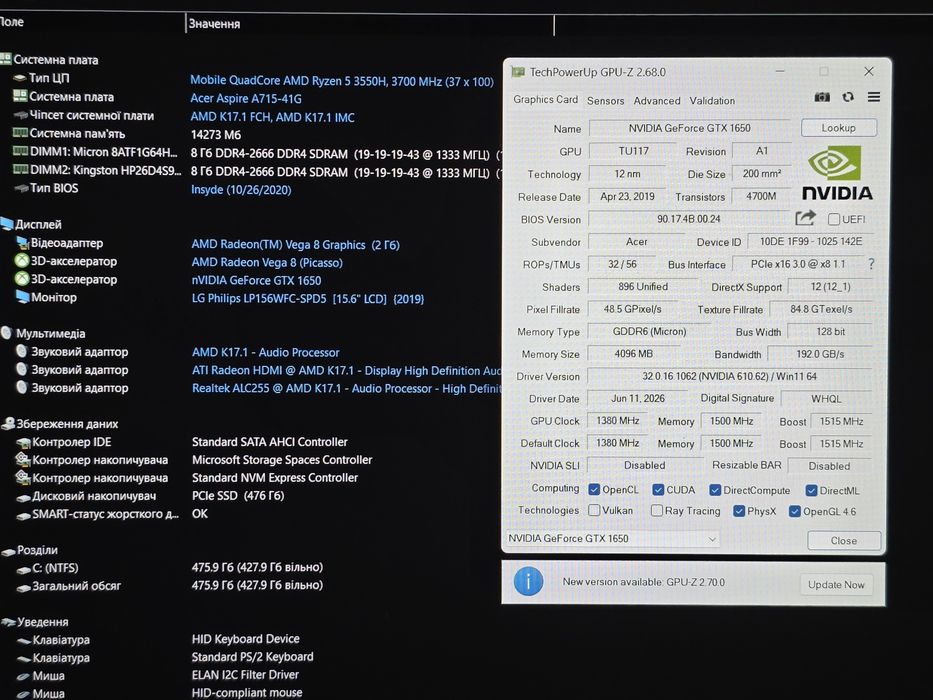
Task: Click the blue info icon in update notice
Action: tap(528, 582)
